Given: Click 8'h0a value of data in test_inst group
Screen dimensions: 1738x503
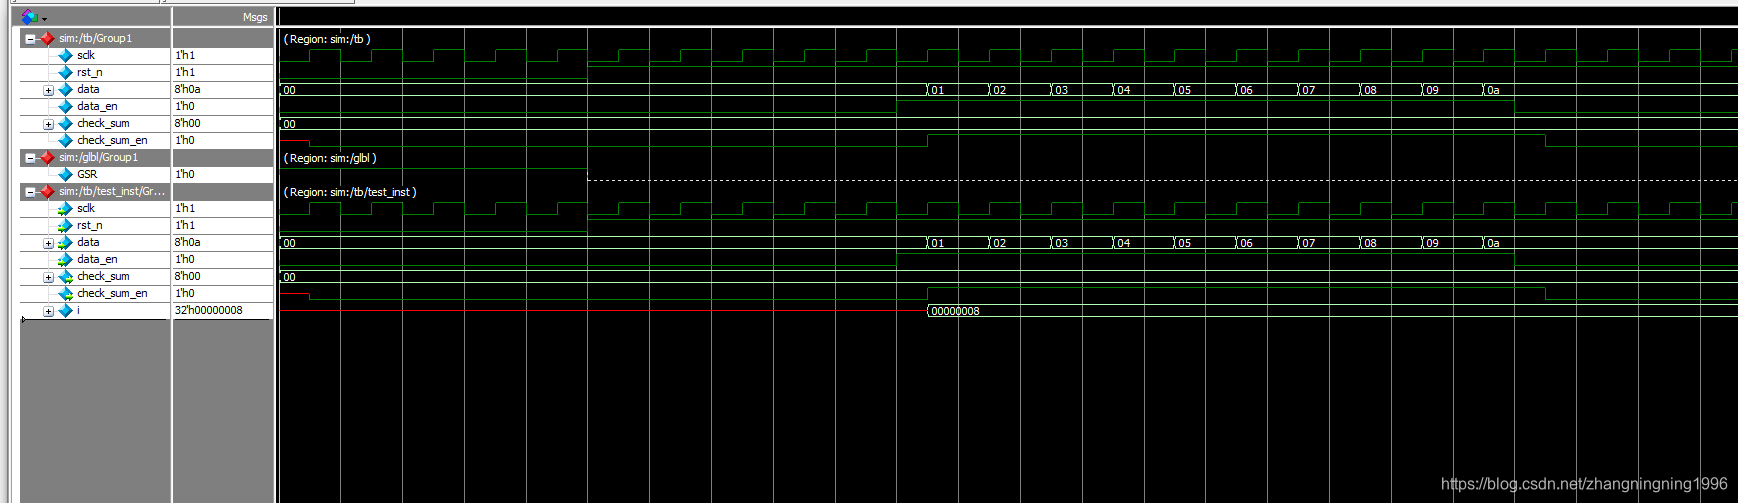Looking at the screenshot, I should pyautogui.click(x=187, y=243).
